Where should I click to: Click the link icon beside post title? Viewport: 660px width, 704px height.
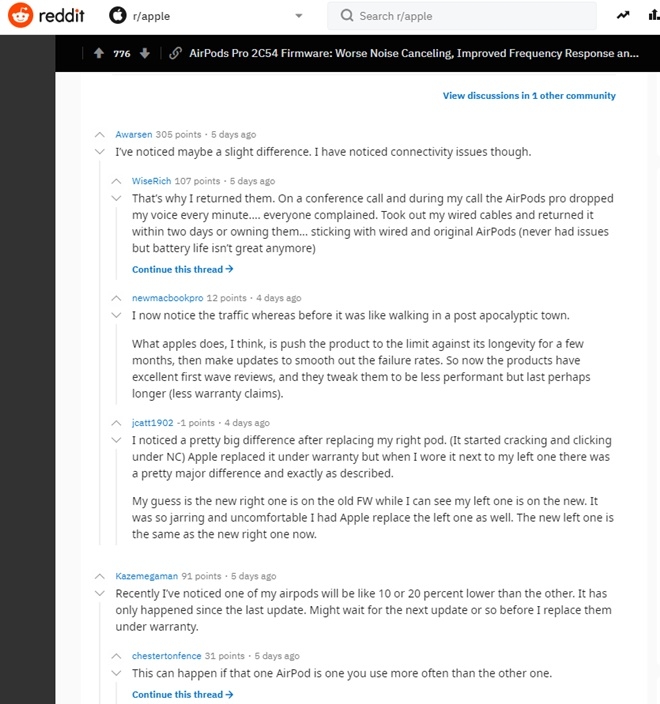coord(175,53)
